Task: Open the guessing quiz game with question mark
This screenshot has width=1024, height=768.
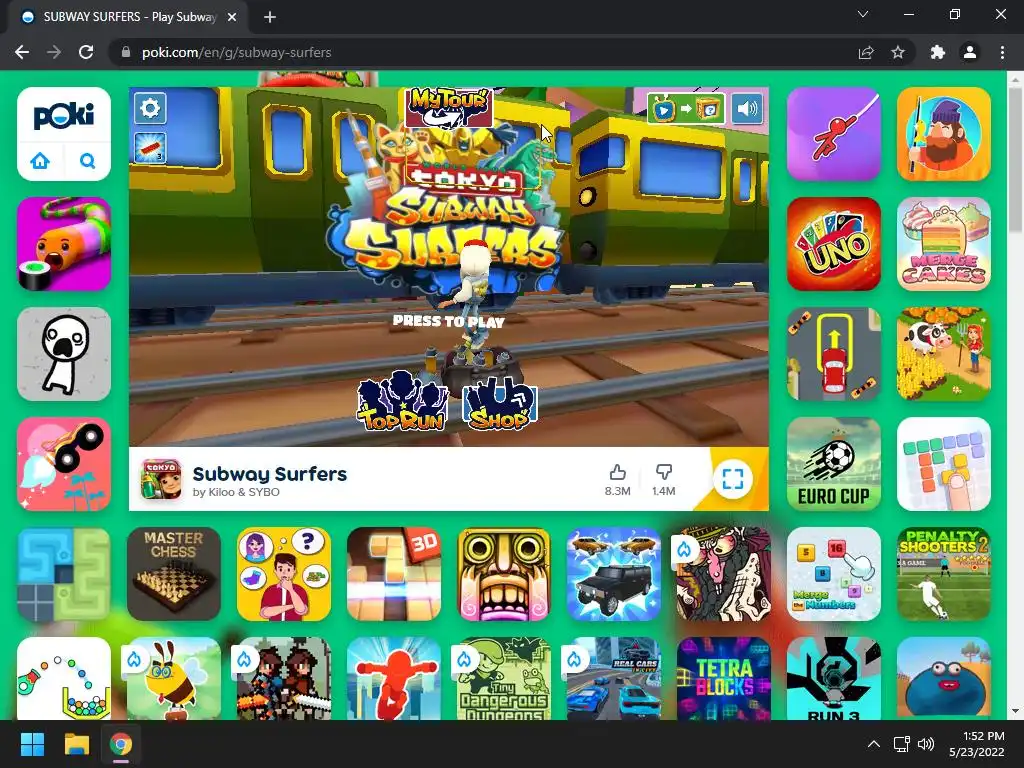Action: [x=284, y=574]
